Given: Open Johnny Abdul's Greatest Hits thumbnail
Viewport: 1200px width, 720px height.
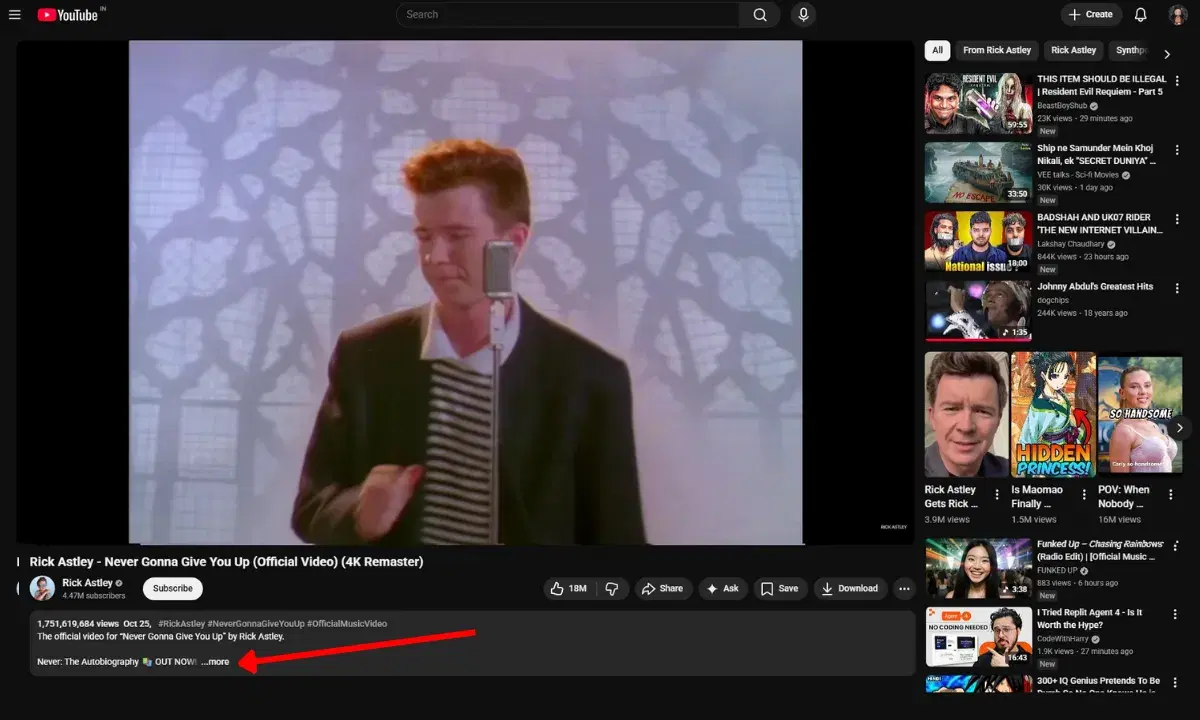Looking at the screenshot, I should (x=978, y=310).
